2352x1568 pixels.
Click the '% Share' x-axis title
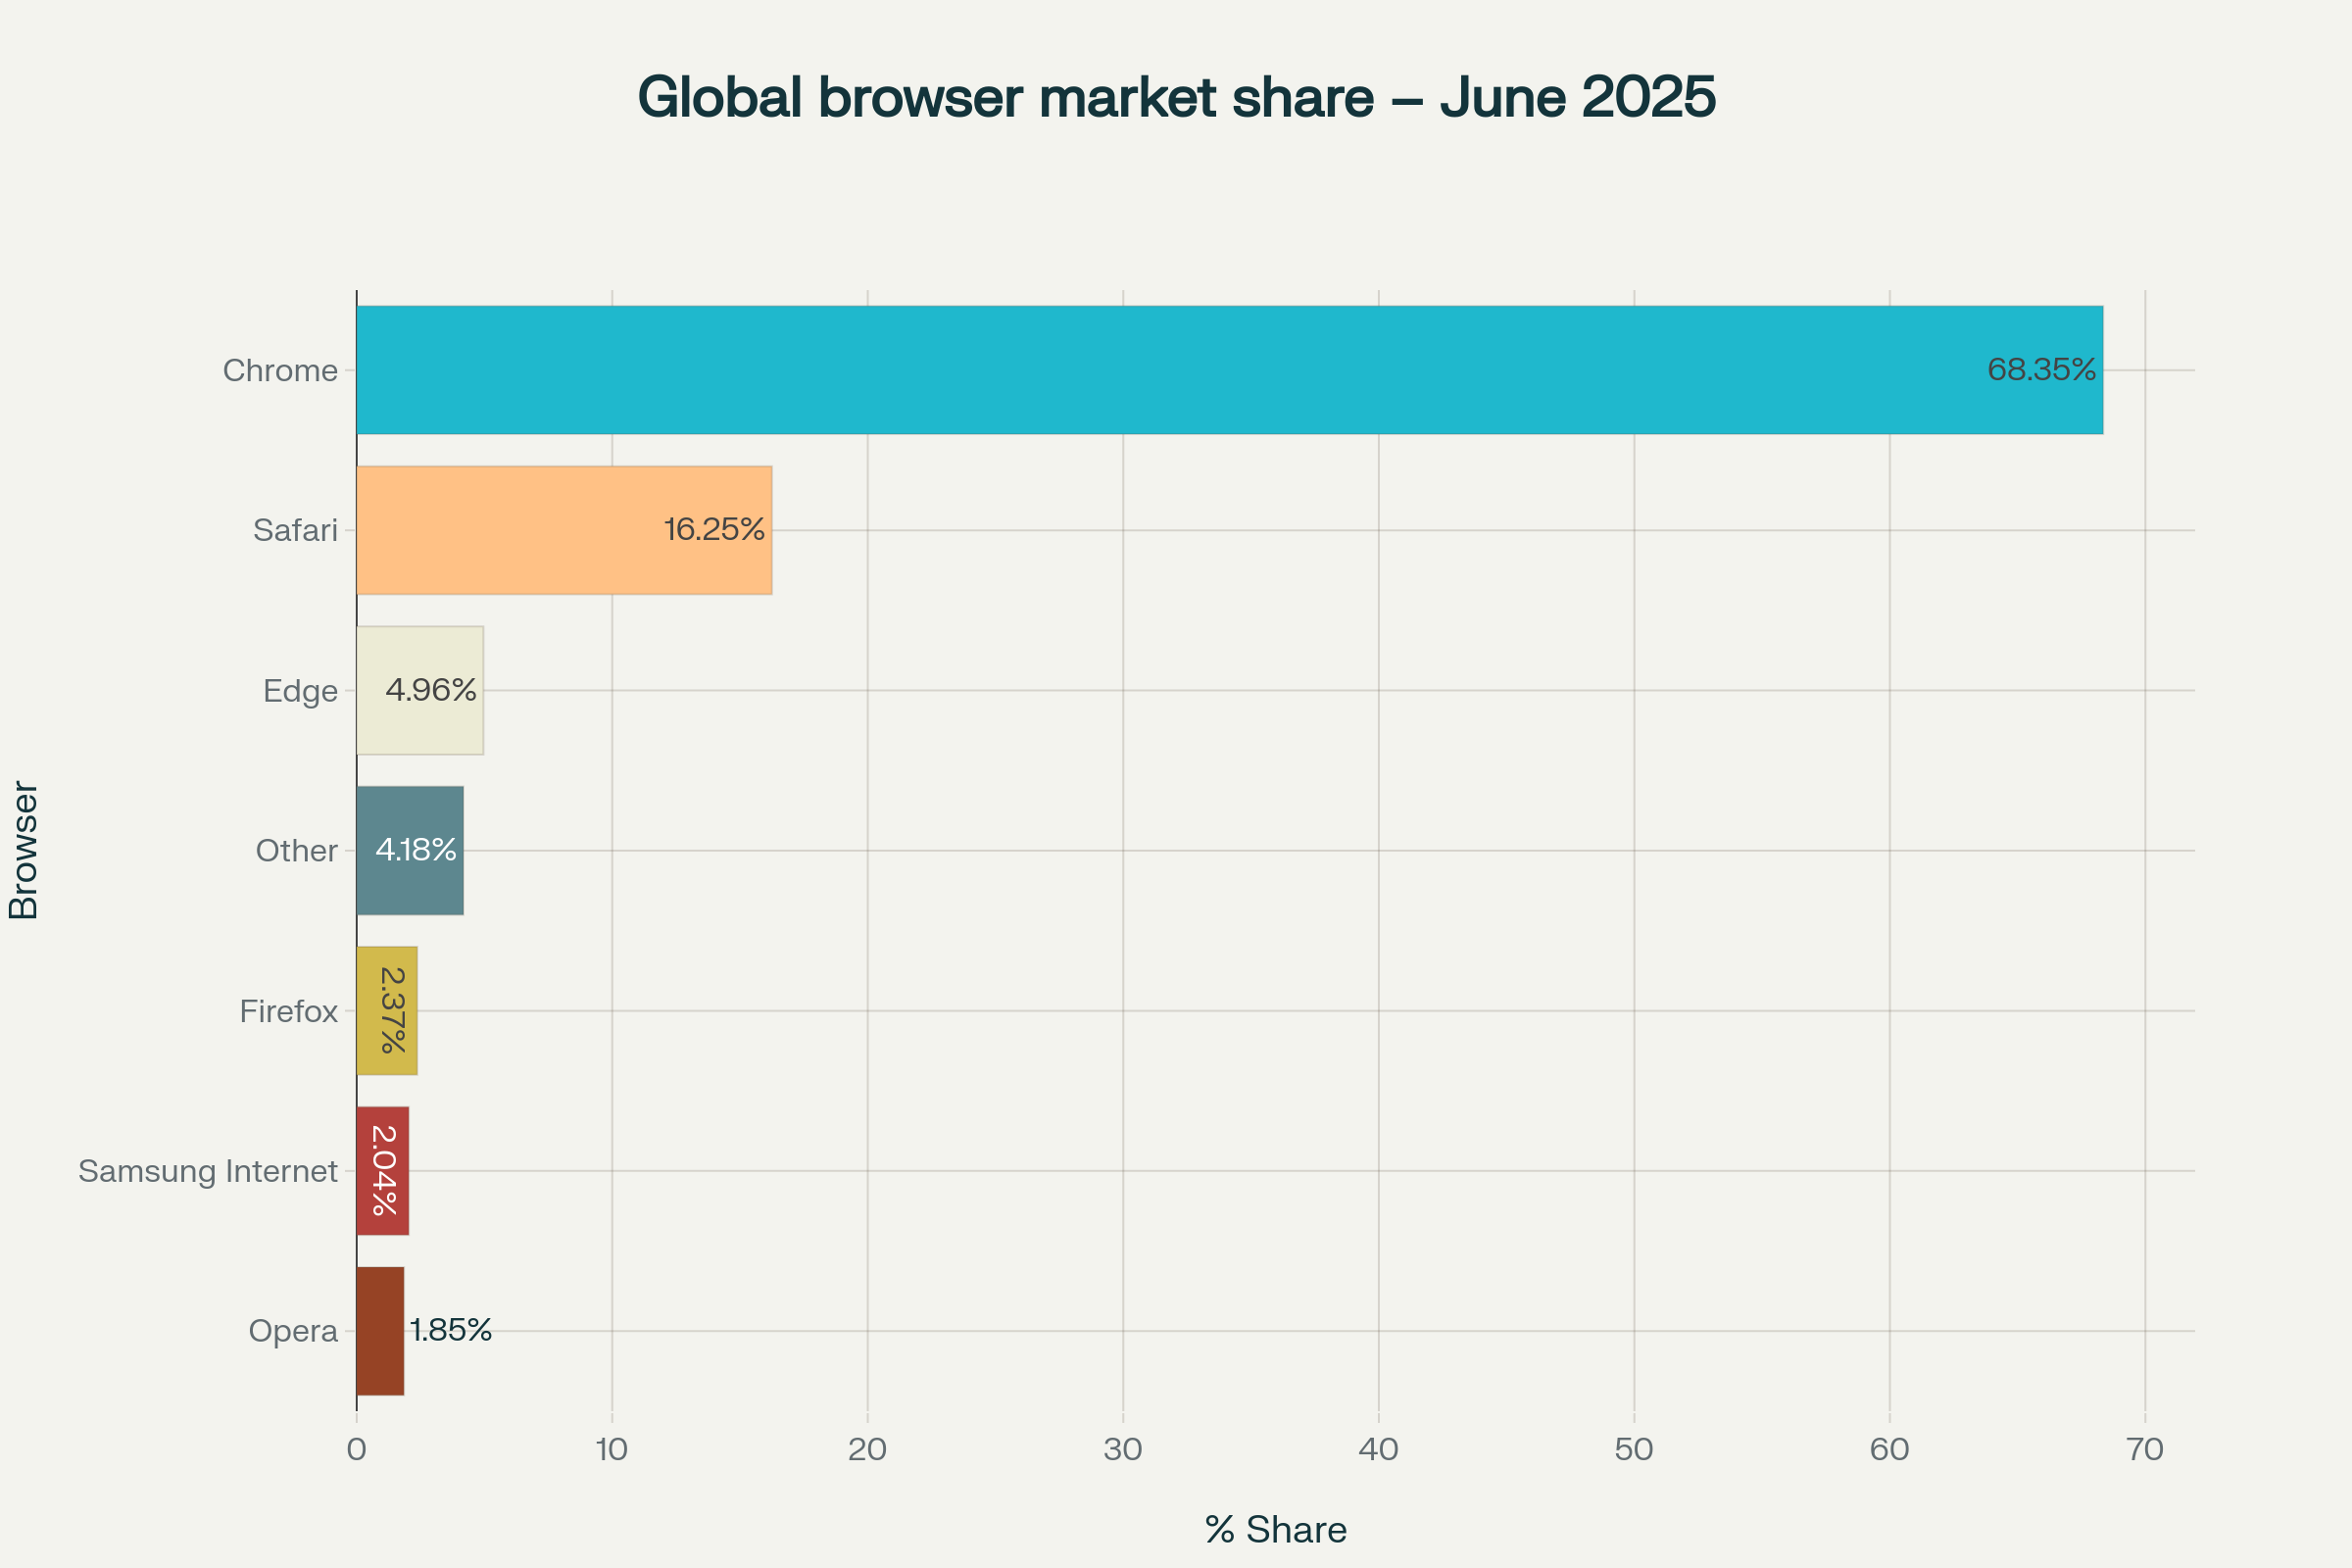pos(1275,1530)
